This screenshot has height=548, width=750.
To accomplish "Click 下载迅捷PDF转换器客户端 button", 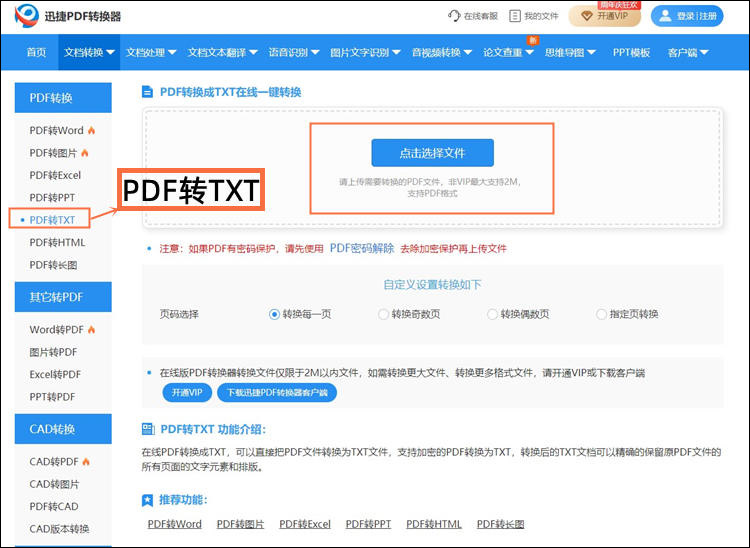I will (x=277, y=393).
